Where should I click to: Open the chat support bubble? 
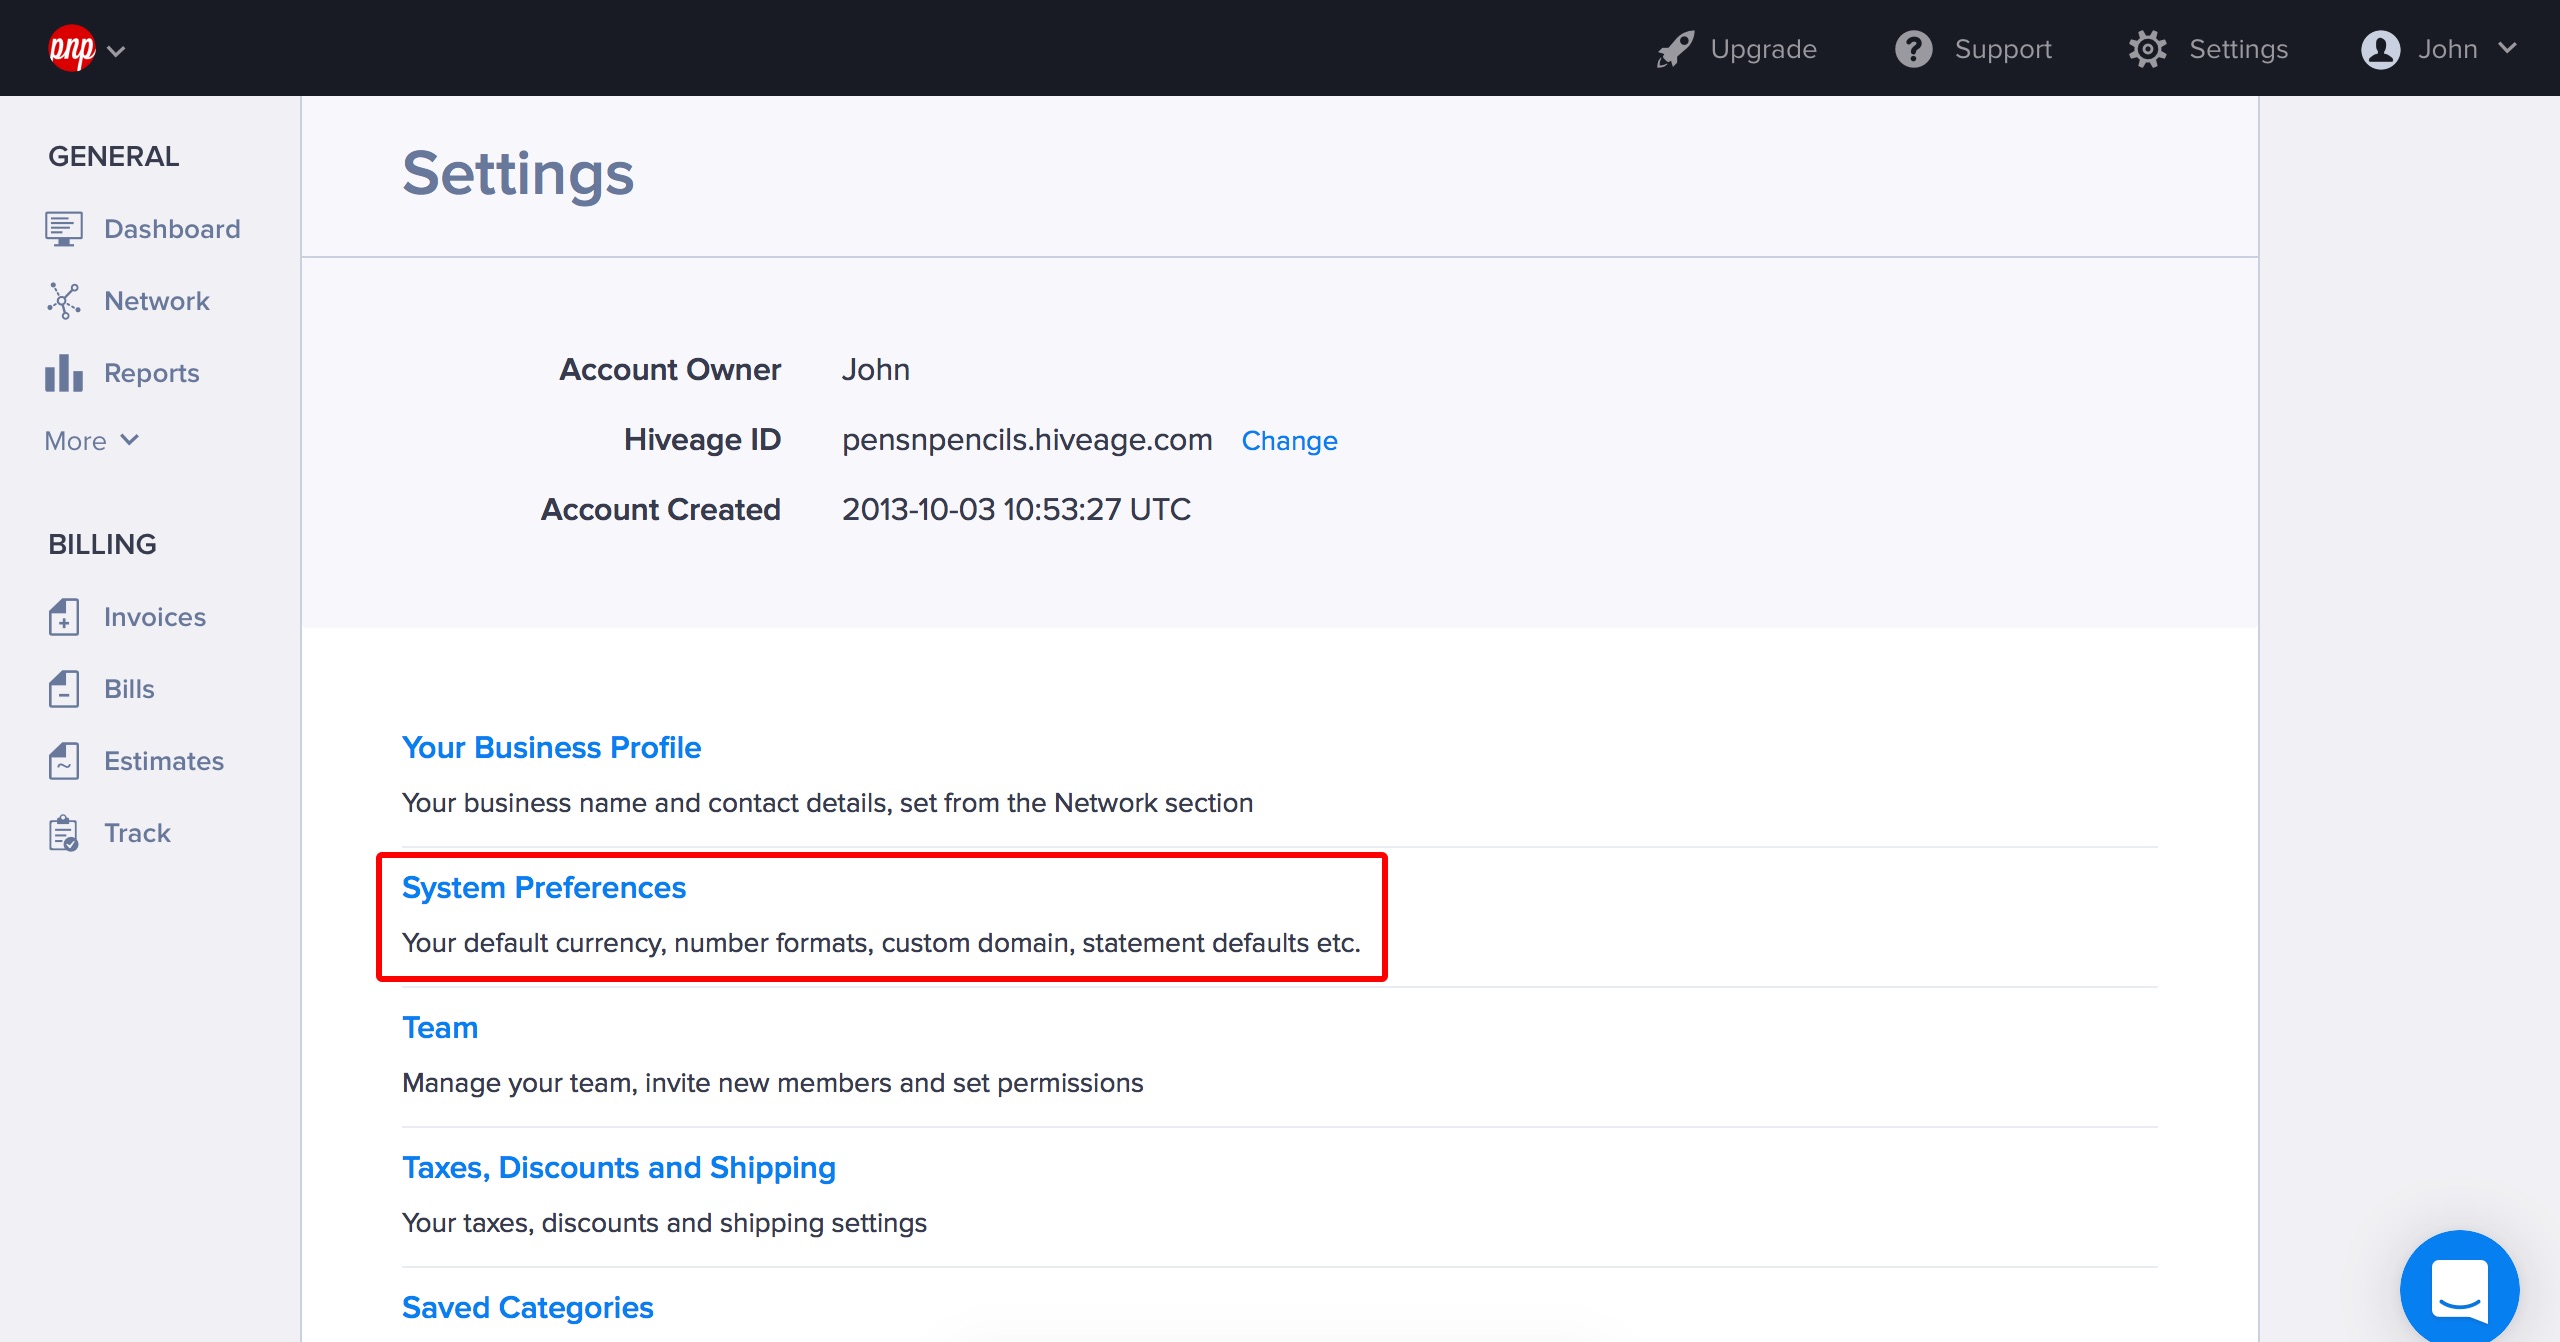click(2459, 1288)
